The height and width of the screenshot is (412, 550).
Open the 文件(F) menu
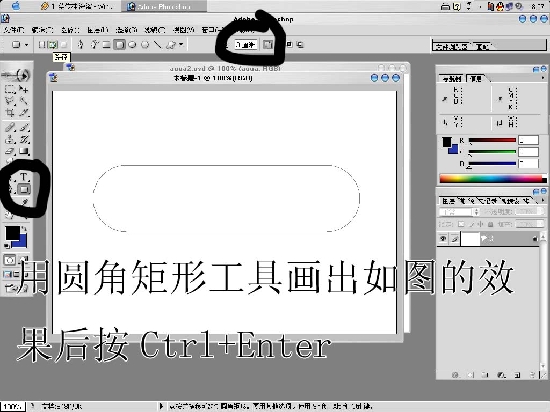14,30
